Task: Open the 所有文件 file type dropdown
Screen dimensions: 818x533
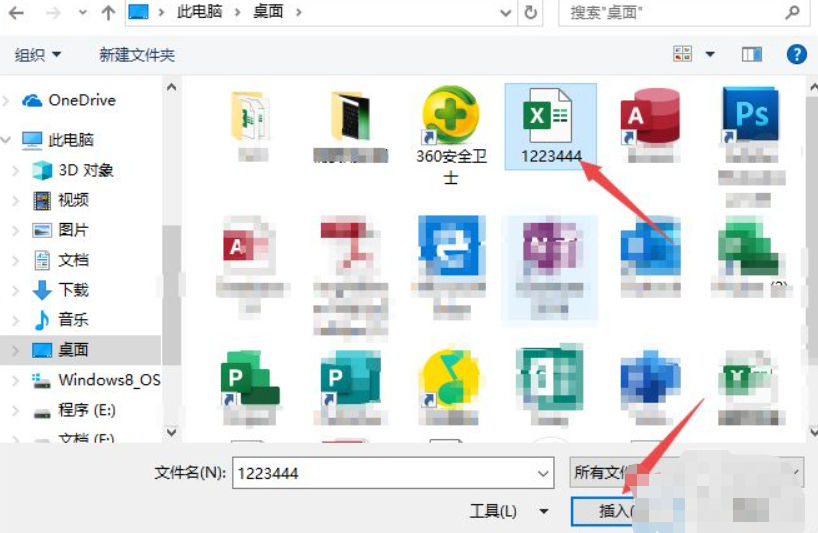Action: coord(685,473)
